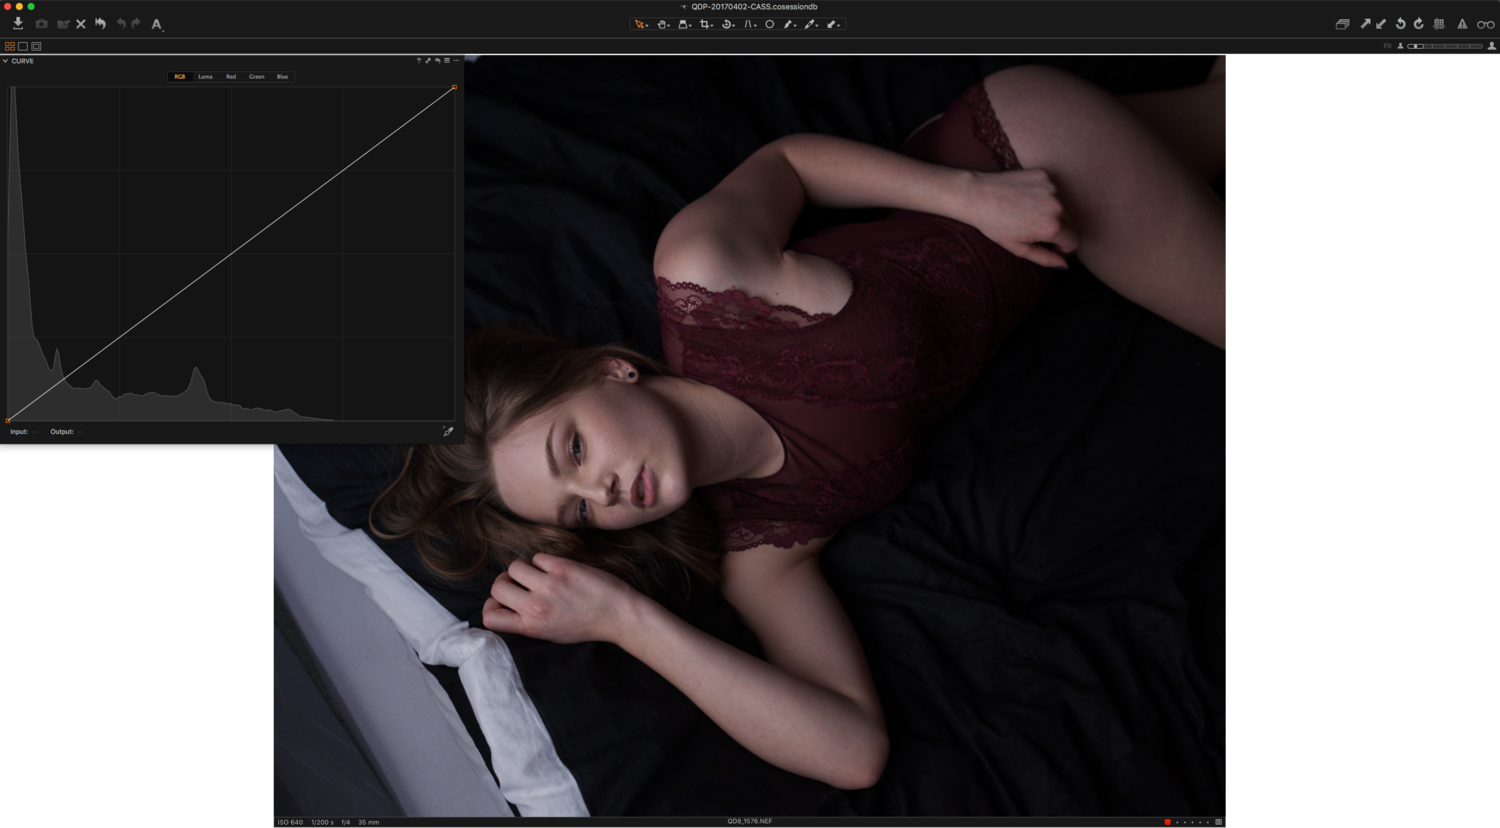Viewport: 1500px width, 828px height.
Task: Click the Rotate left icon
Action: click(1400, 24)
